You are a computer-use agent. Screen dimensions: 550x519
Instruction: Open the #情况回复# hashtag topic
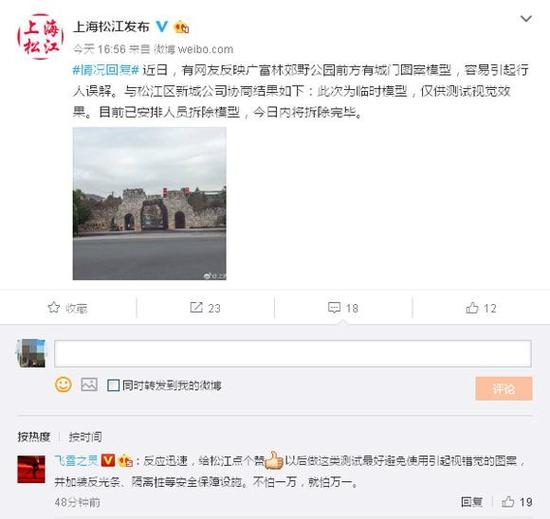[106, 70]
